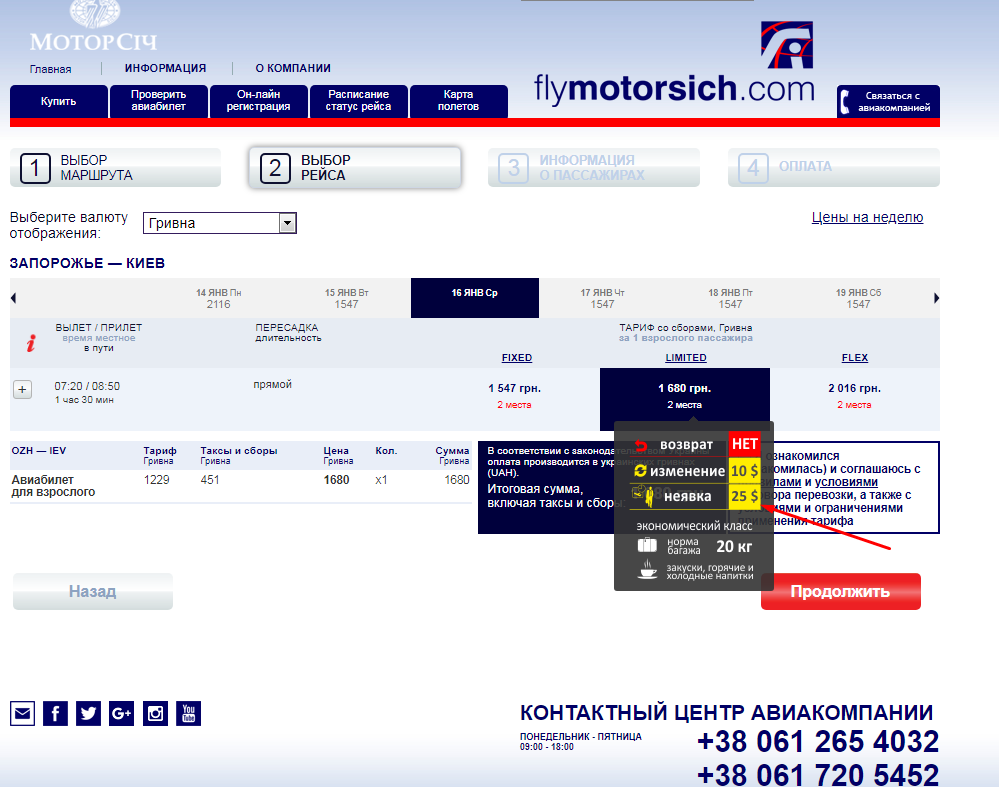
Task: Click the coffee cup snacks icon
Action: tap(647, 569)
